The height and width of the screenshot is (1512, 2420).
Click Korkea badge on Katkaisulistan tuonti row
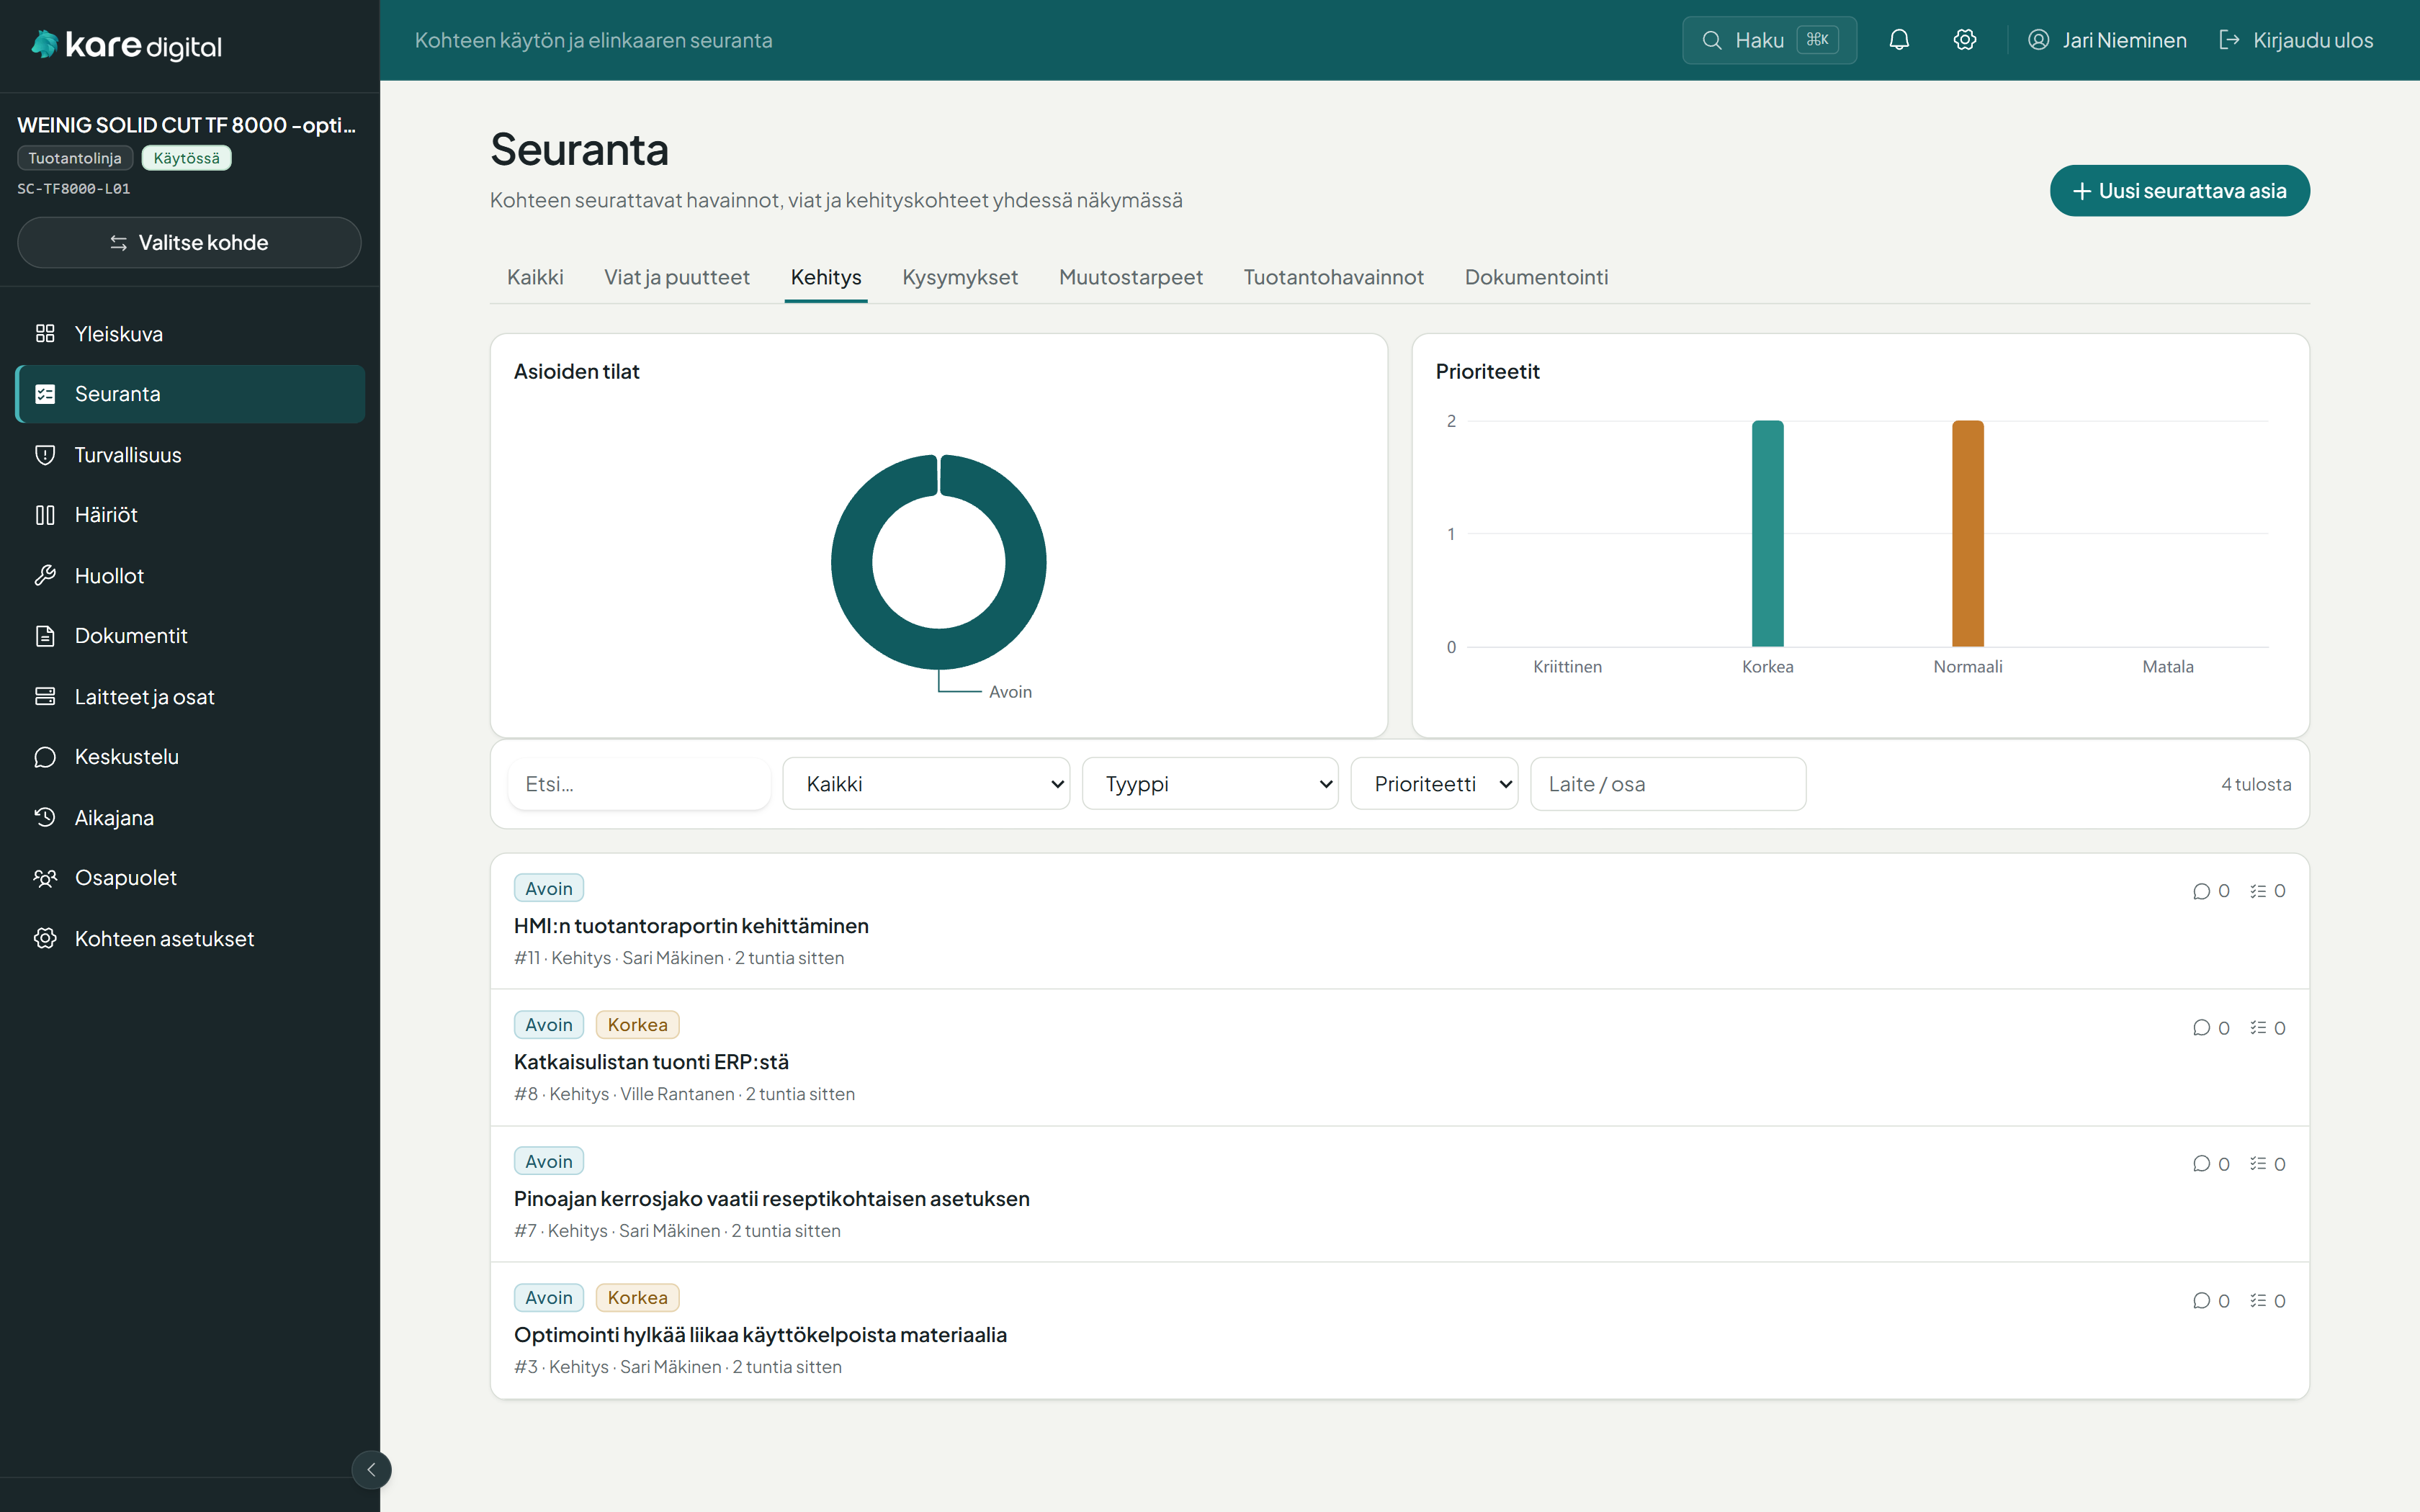point(638,1025)
